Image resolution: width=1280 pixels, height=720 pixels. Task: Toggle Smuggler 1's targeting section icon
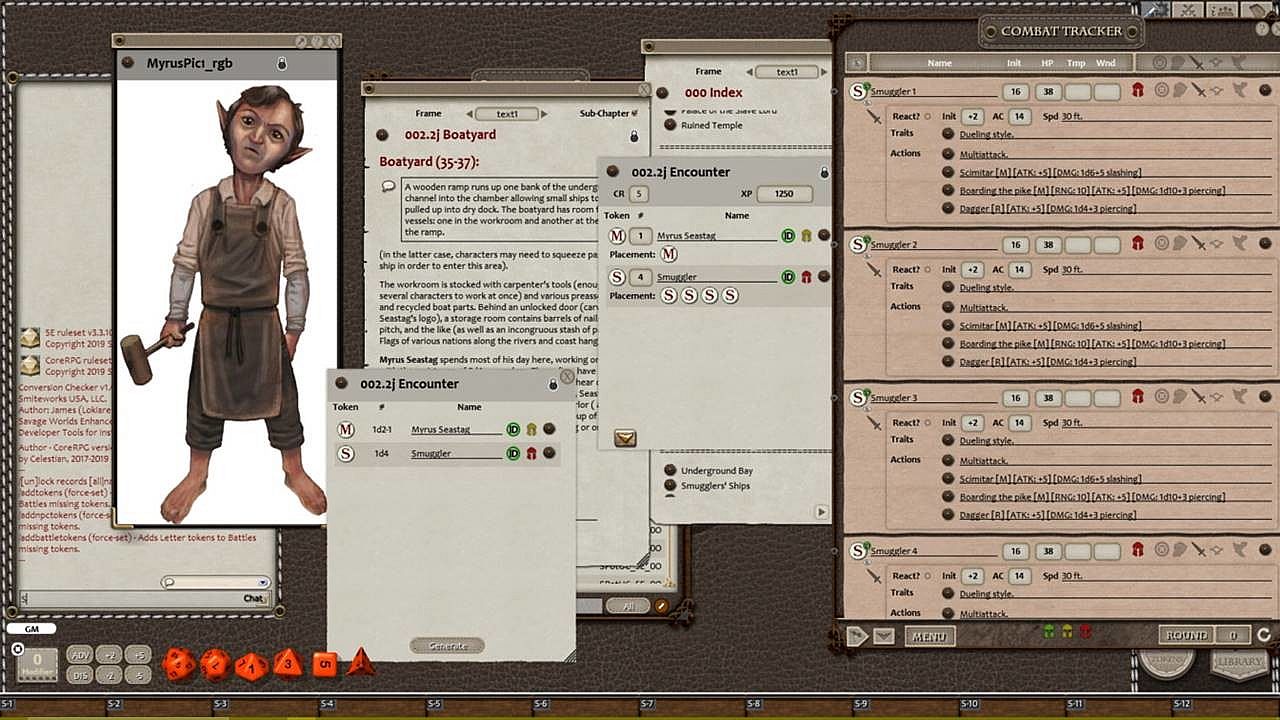point(1161,90)
